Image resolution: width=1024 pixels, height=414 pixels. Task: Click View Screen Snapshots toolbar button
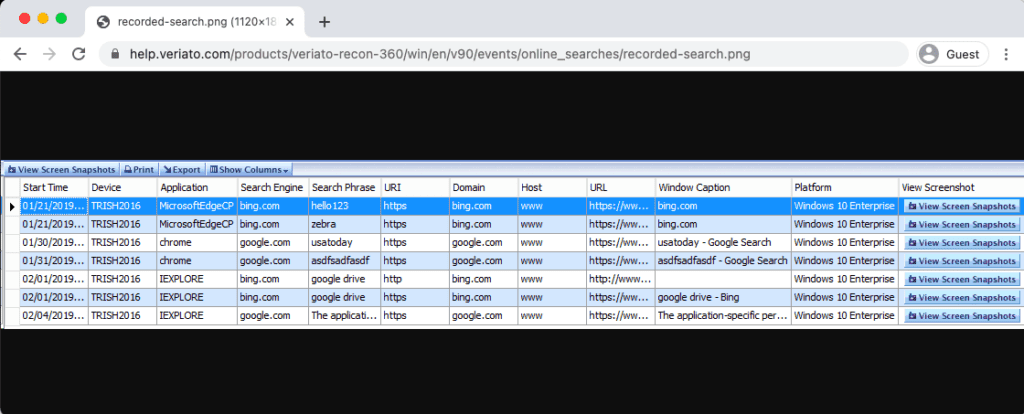pyautogui.click(x=61, y=170)
